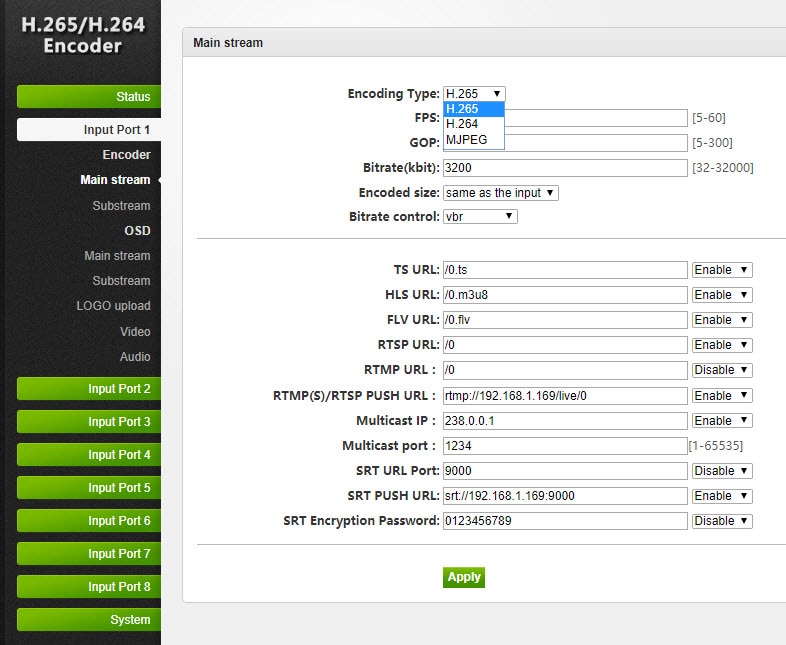
Task: Open RTMP URL Disable dropdown
Action: tap(722, 370)
